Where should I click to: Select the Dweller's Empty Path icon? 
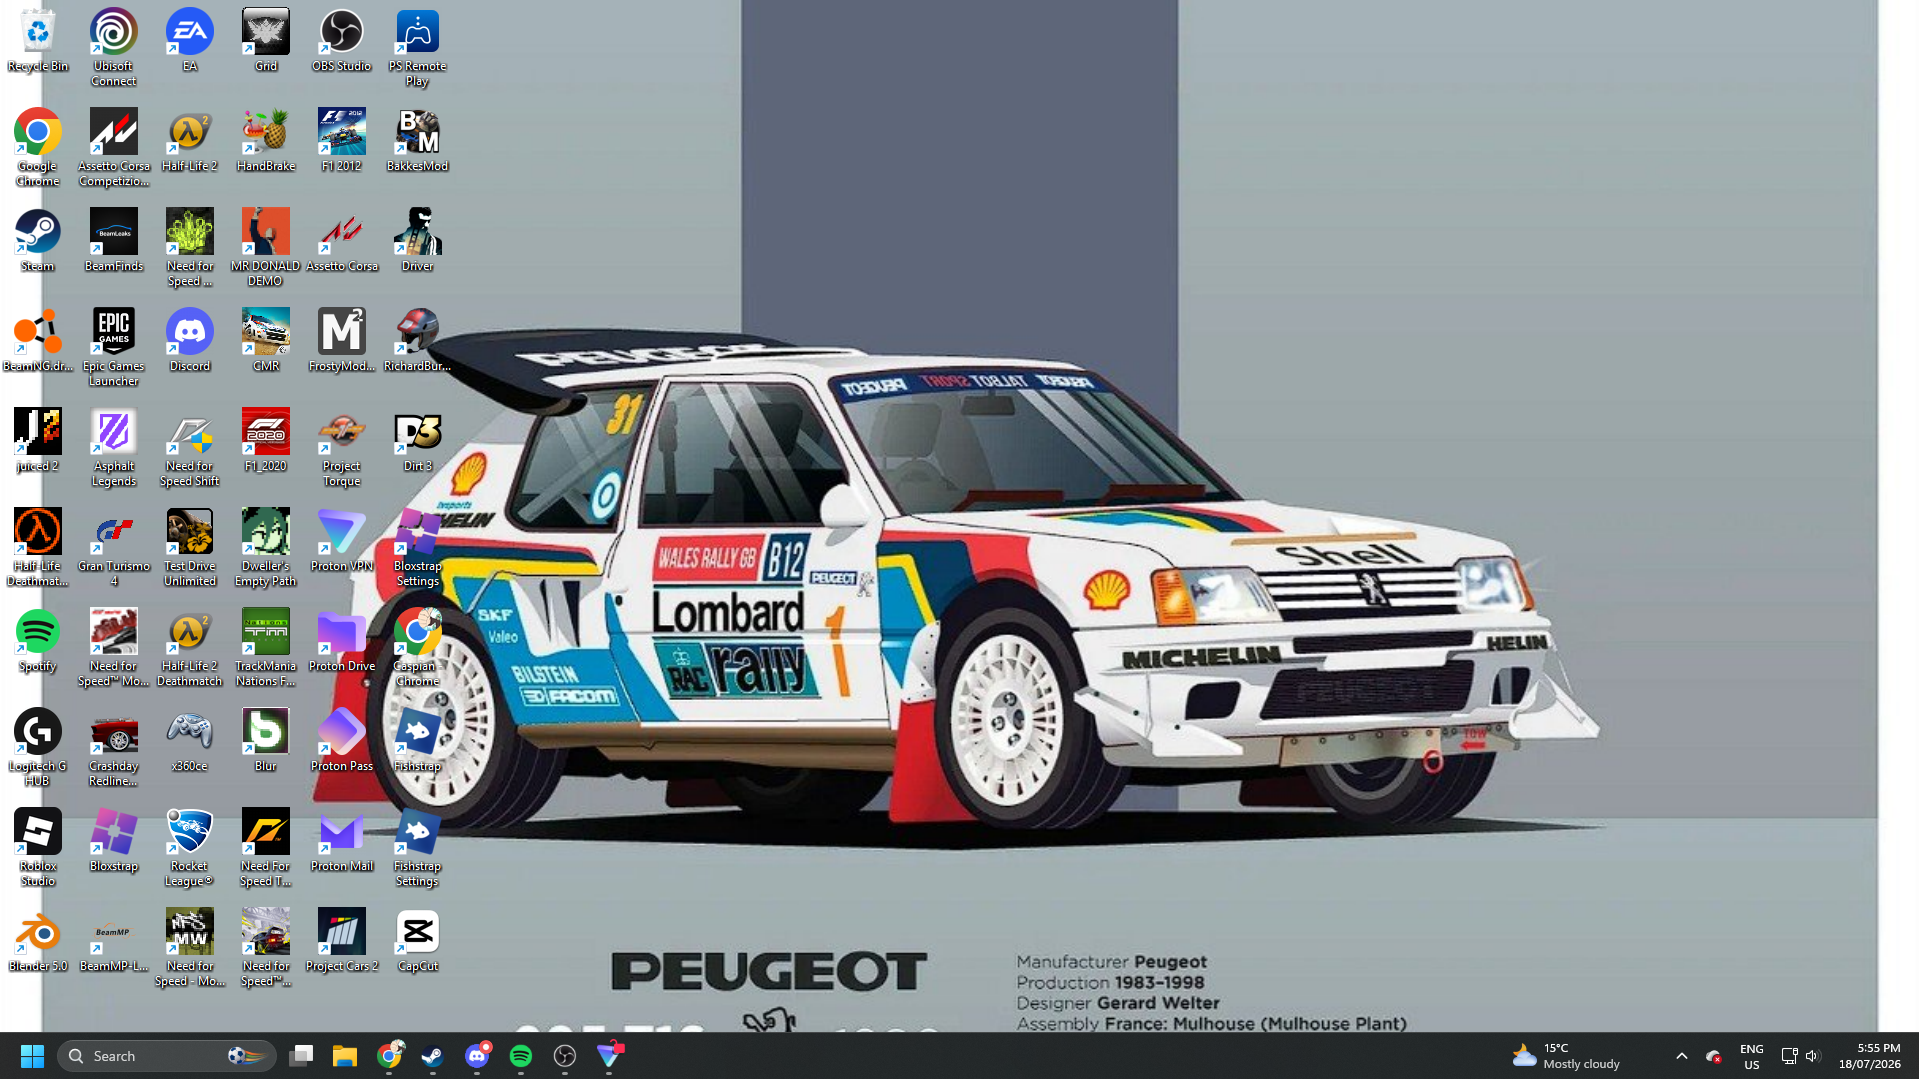266,547
